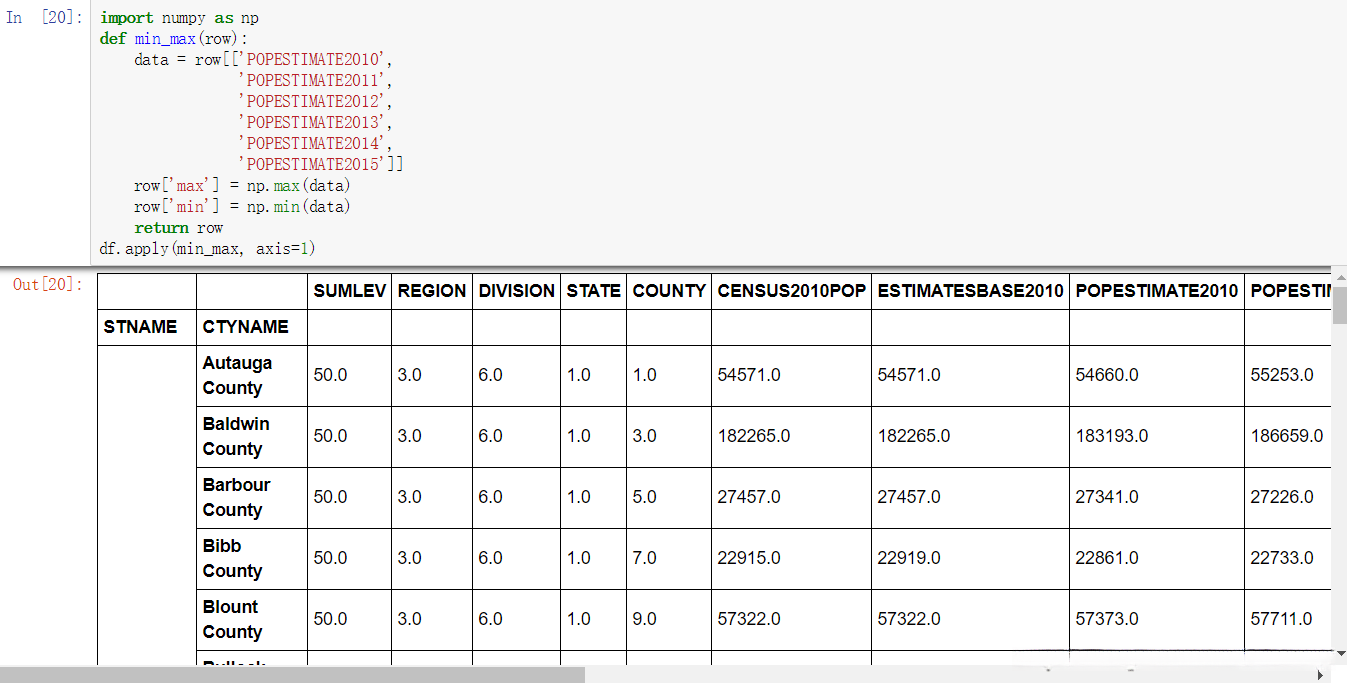The image size is (1347, 683).
Task: Click the In [20] cell prompt
Action: (x=45, y=19)
